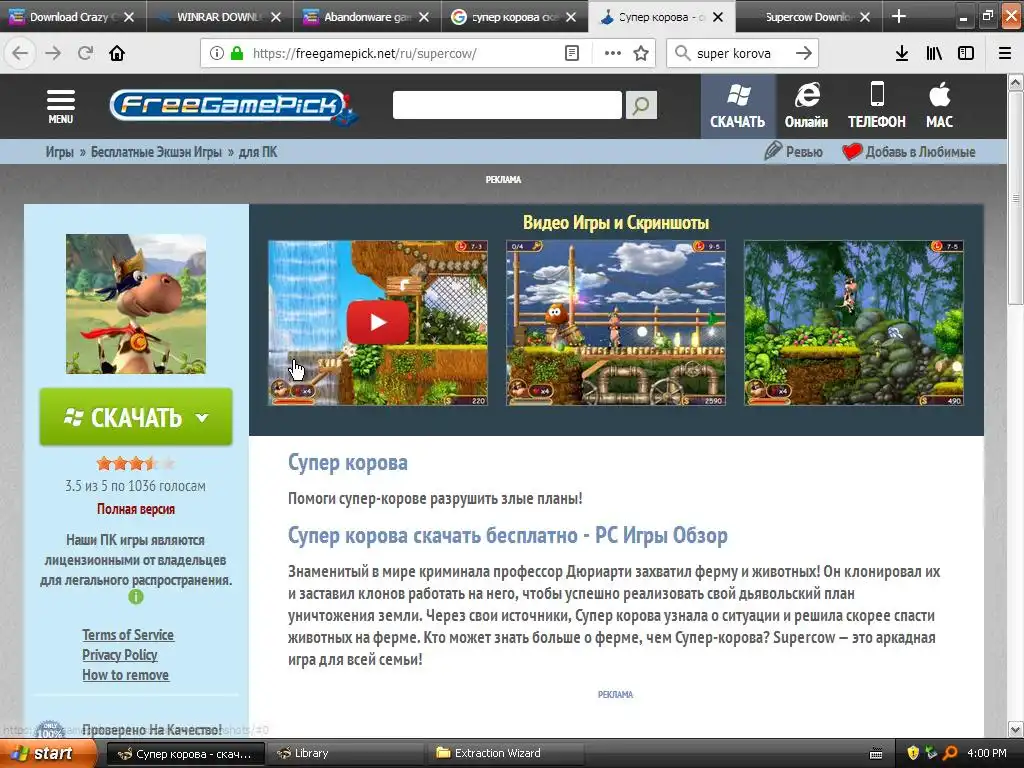Viewport: 1024px width, 768px height.
Task: Switch to Extraction Wizard taskbar window
Action: [504, 753]
